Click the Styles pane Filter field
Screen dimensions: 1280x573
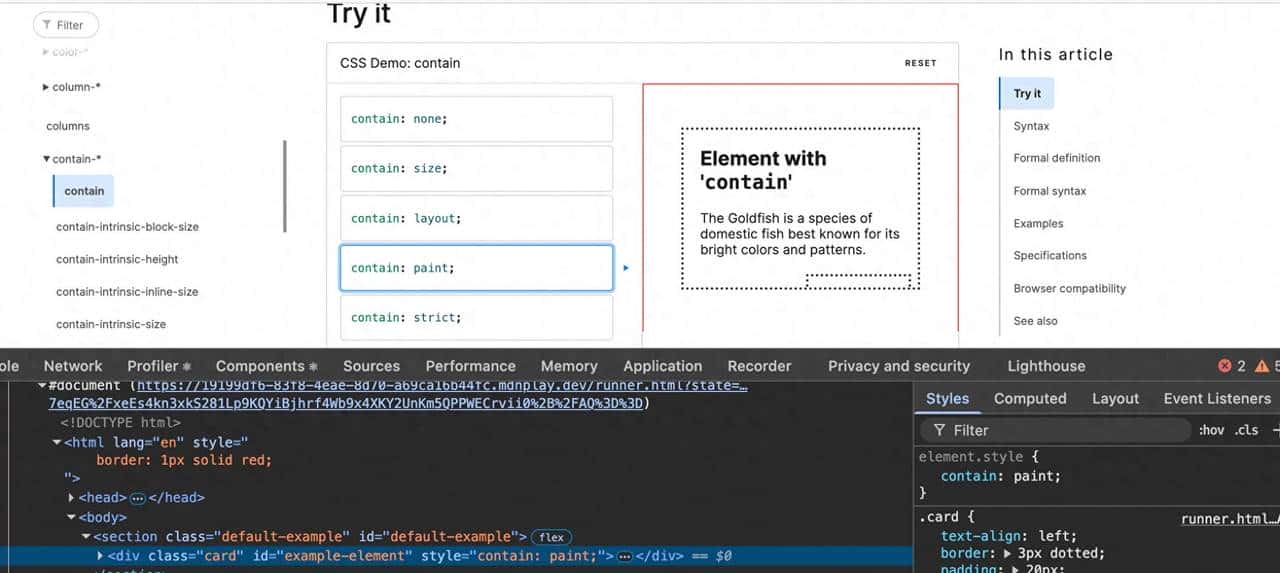tap(1060, 430)
